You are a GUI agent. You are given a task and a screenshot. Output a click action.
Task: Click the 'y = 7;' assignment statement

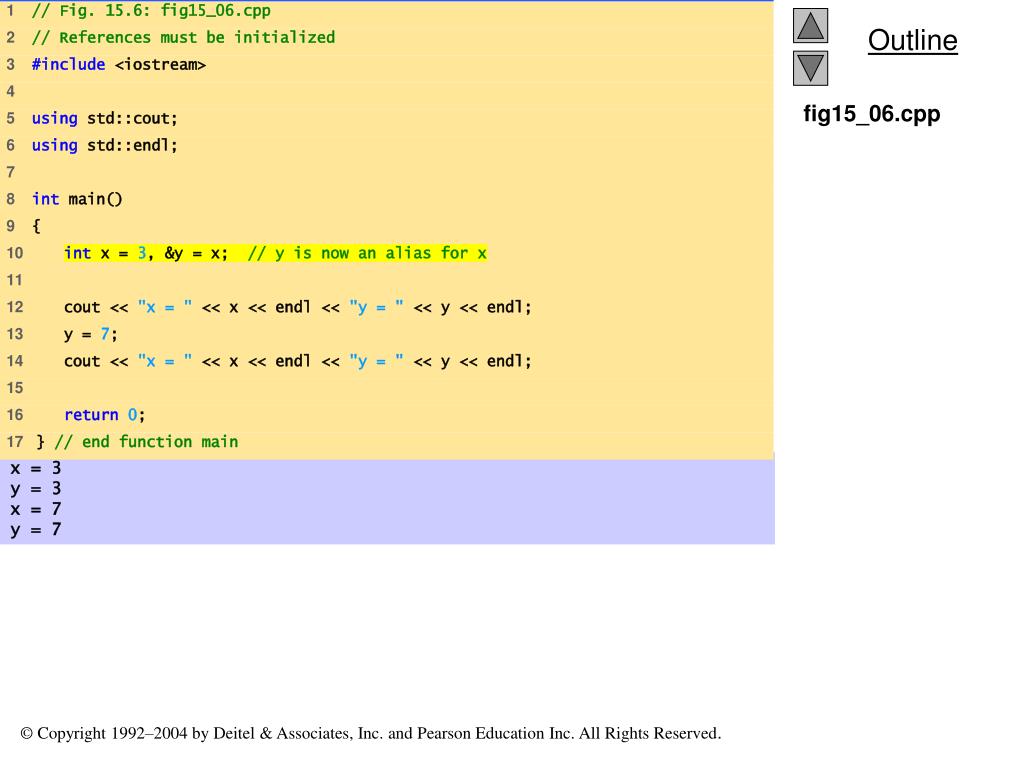tap(91, 334)
